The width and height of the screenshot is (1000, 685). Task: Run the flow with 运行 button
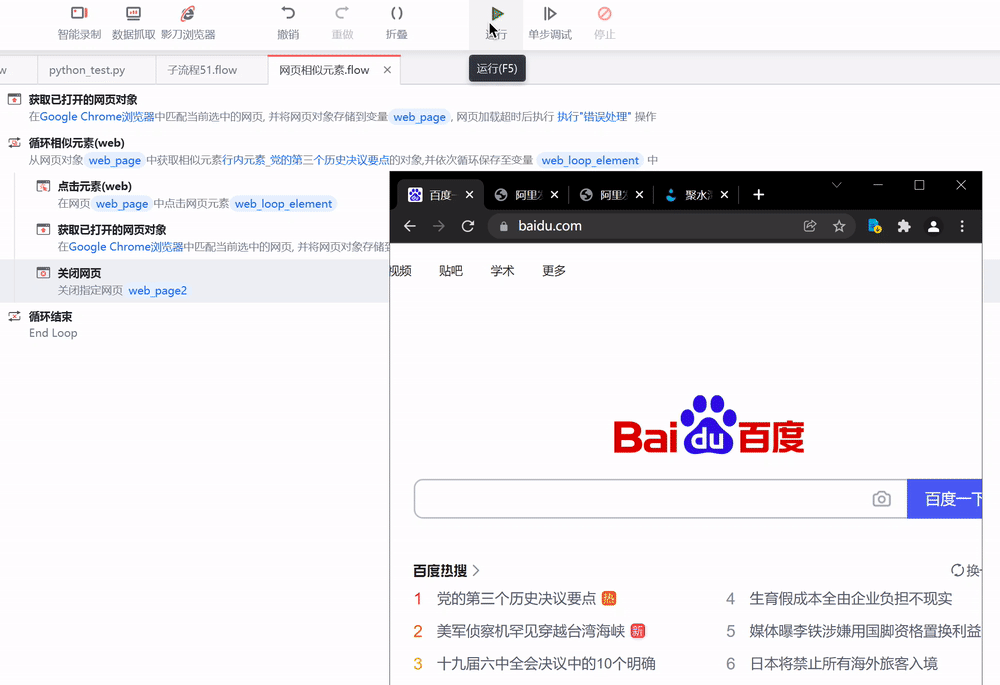point(496,23)
